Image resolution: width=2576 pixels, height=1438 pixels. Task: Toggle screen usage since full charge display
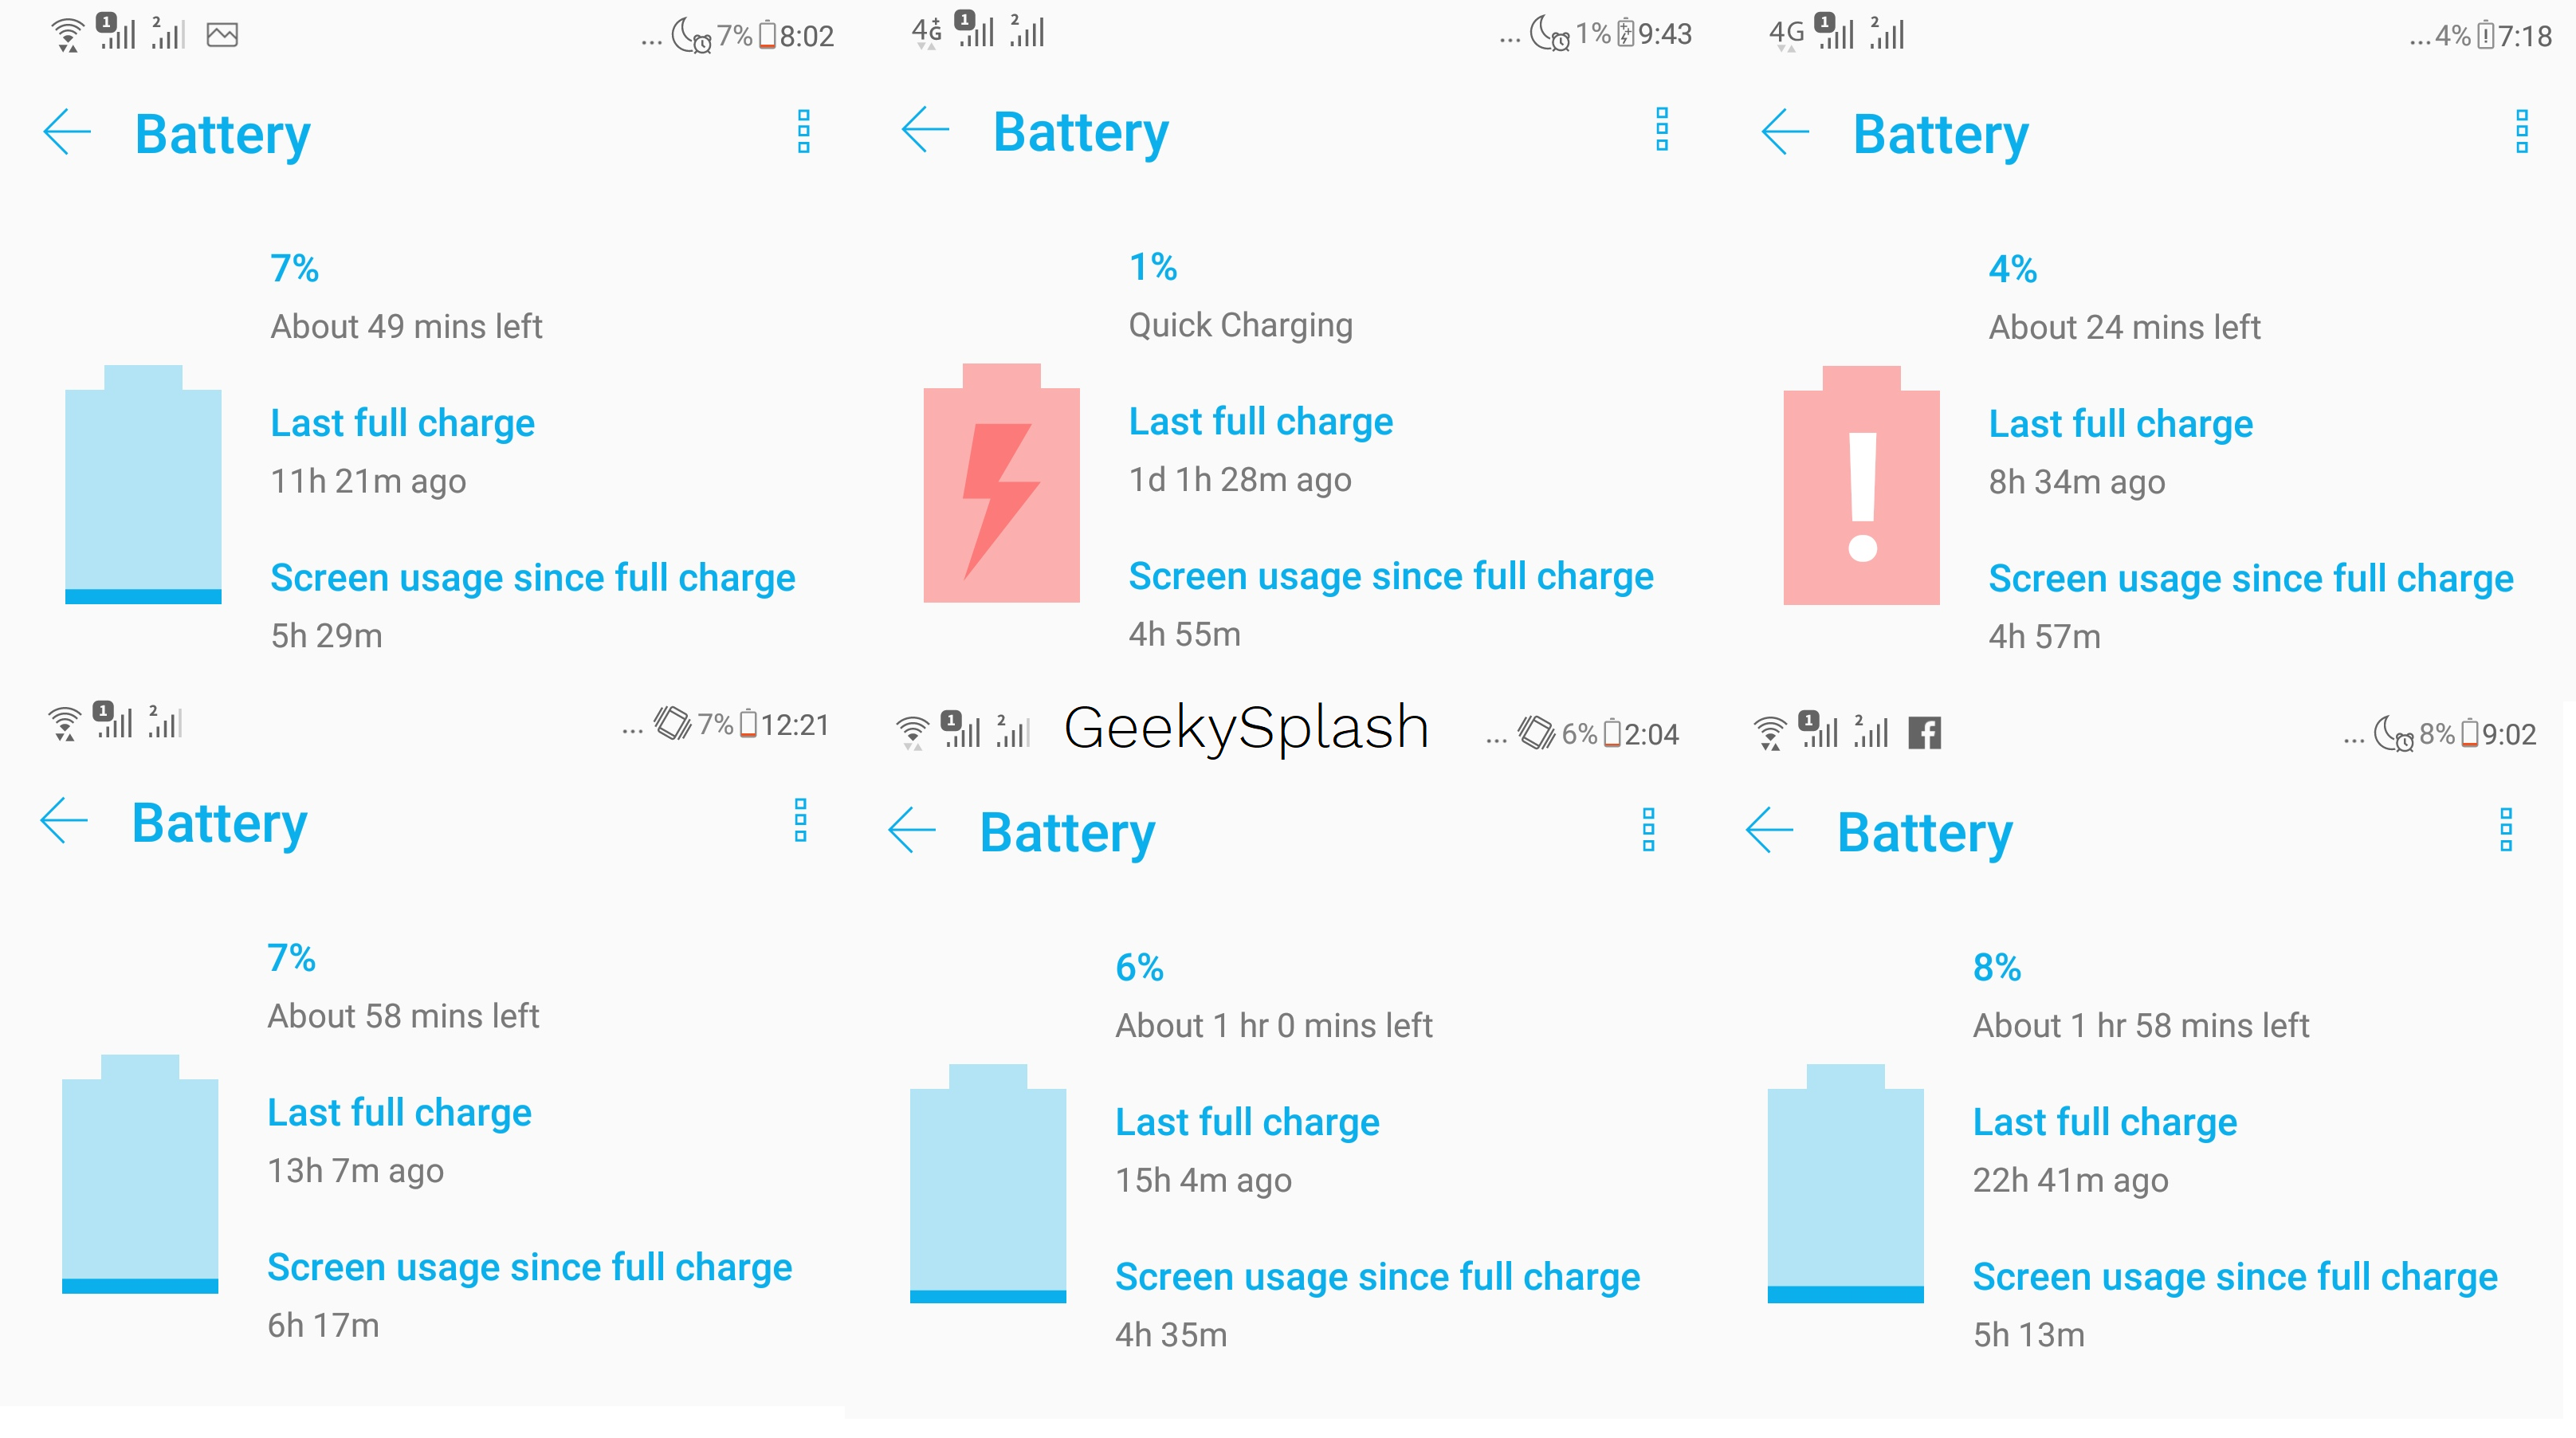pos(531,575)
